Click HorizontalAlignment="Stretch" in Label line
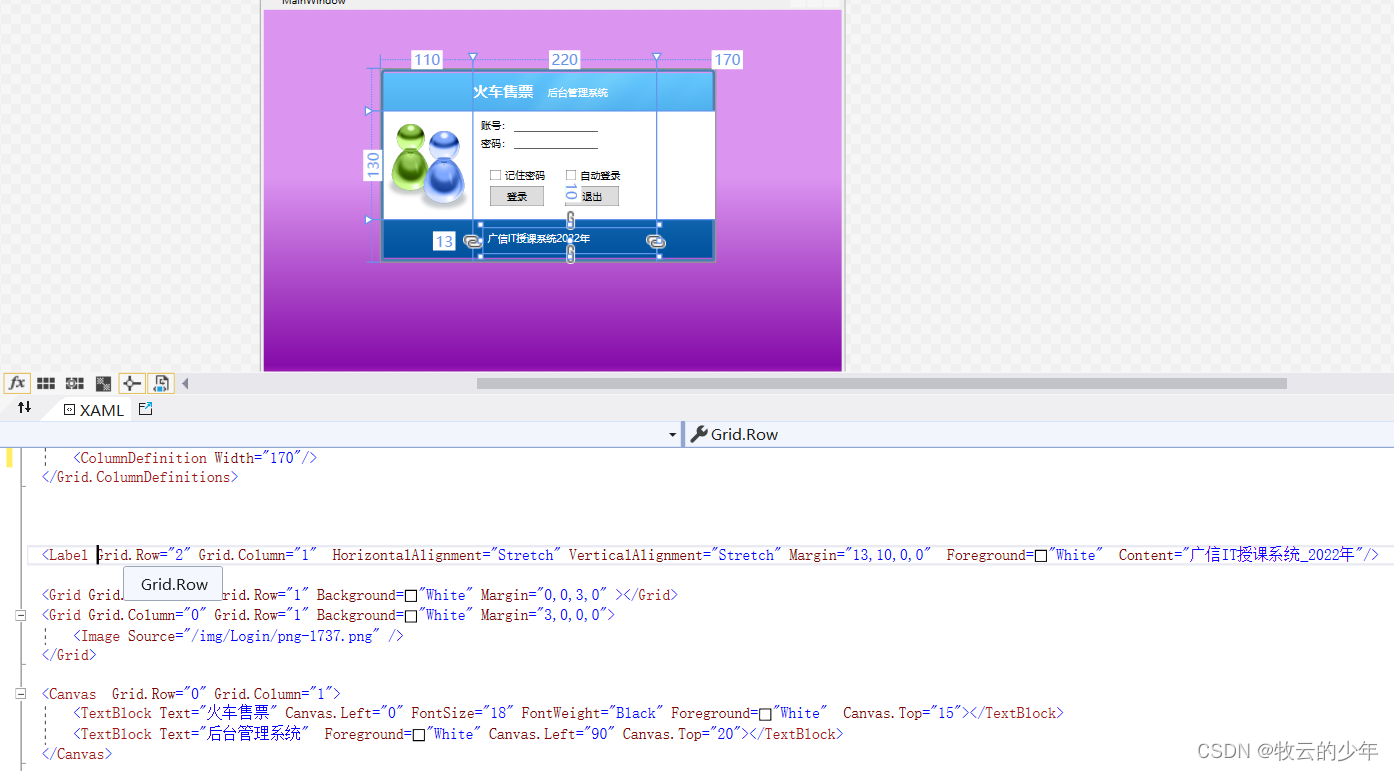The width and height of the screenshot is (1394, 771). pyautogui.click(x=446, y=555)
